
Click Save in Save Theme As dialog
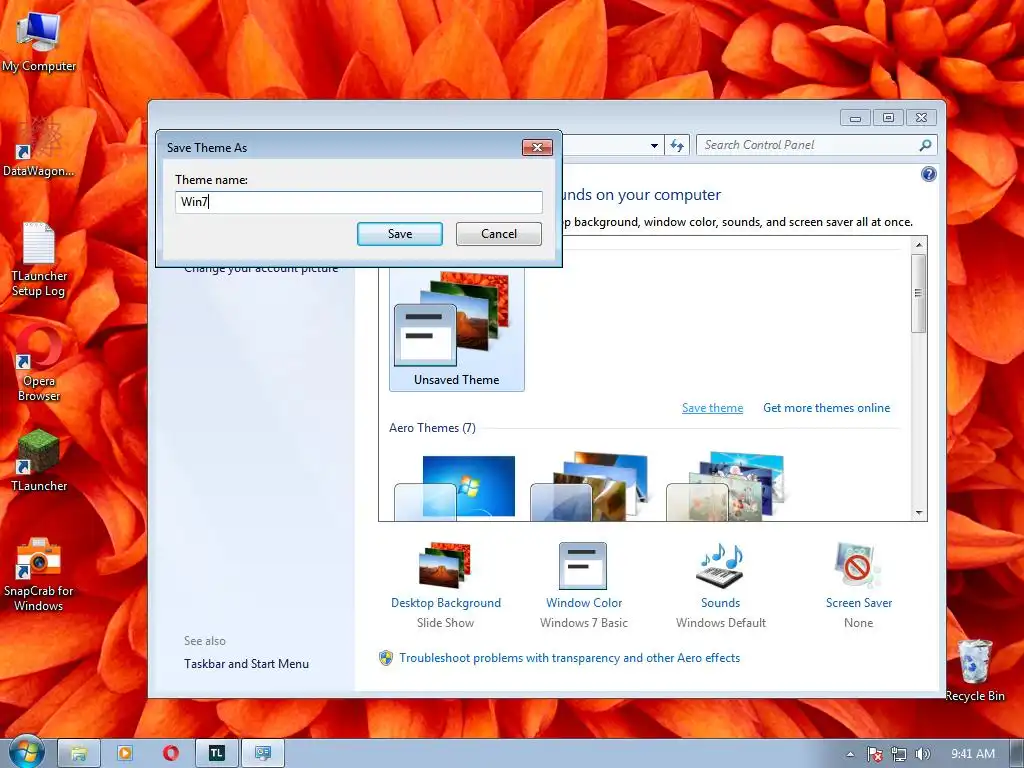pyautogui.click(x=400, y=234)
